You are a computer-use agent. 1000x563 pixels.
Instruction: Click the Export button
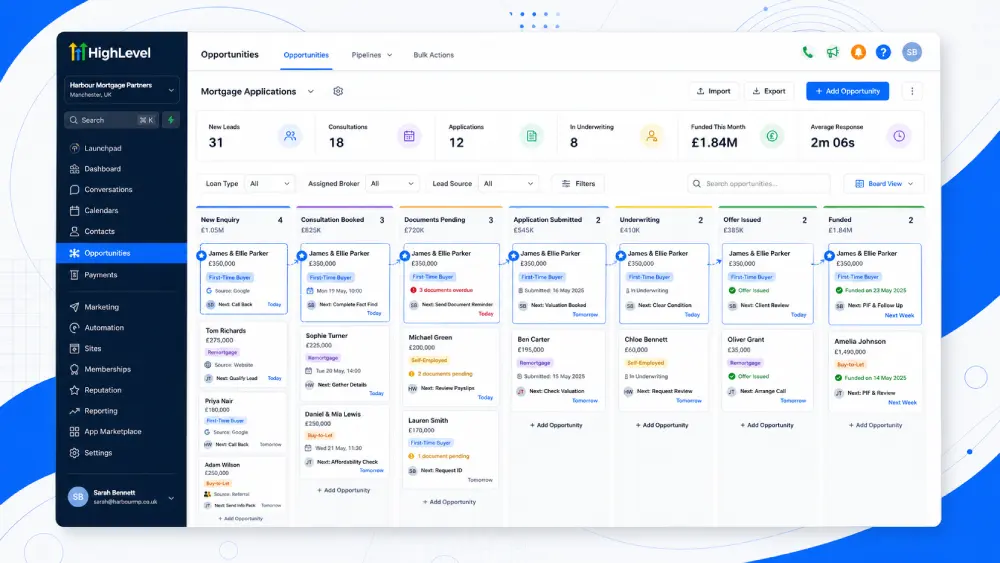(x=769, y=91)
